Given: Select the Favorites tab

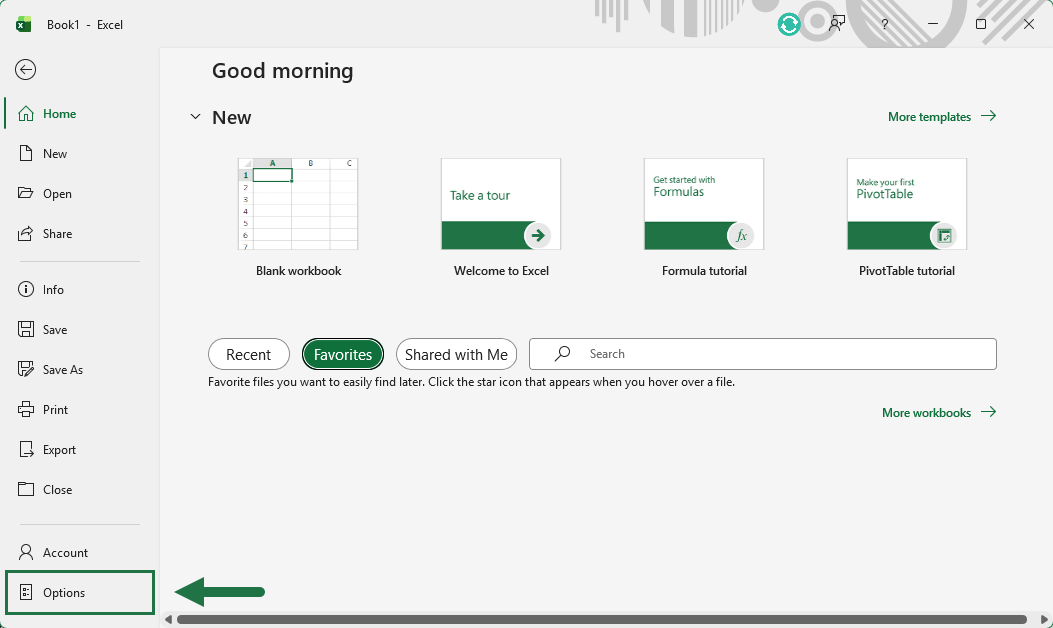Looking at the screenshot, I should (342, 354).
